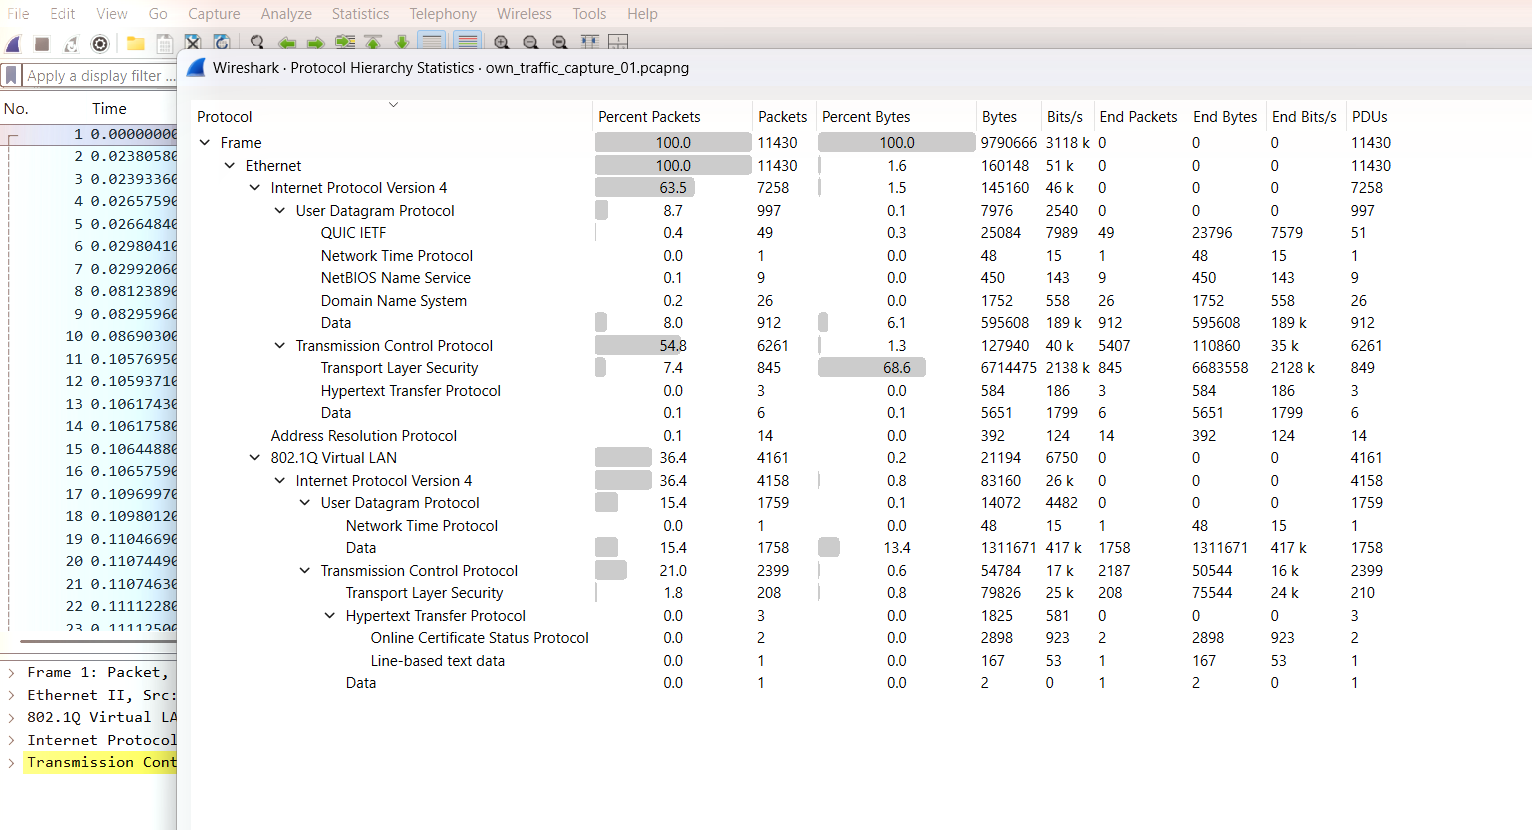This screenshot has height=830, width=1532.
Task: Select packet number 10 in packet list
Action: pos(89,336)
